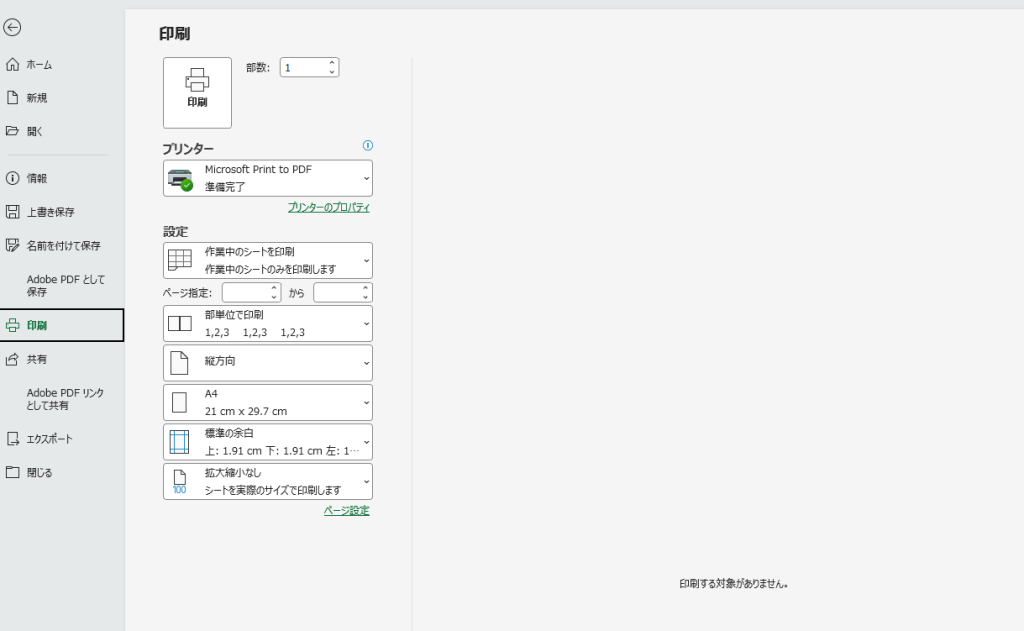Open a file via the 開く icon
The height and width of the screenshot is (631, 1024).
coord(10,131)
